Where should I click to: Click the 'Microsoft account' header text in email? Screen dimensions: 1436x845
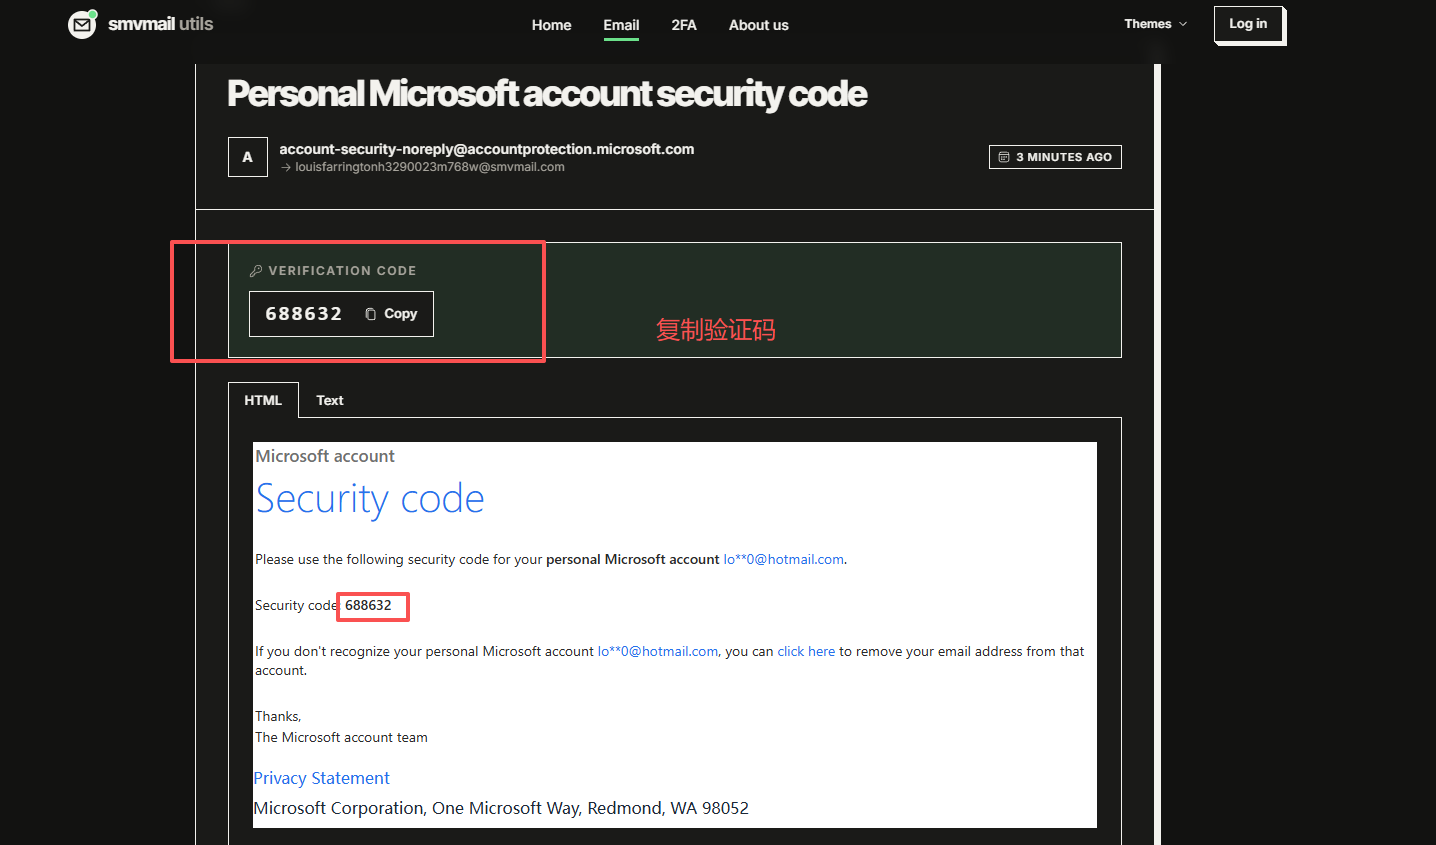(325, 456)
